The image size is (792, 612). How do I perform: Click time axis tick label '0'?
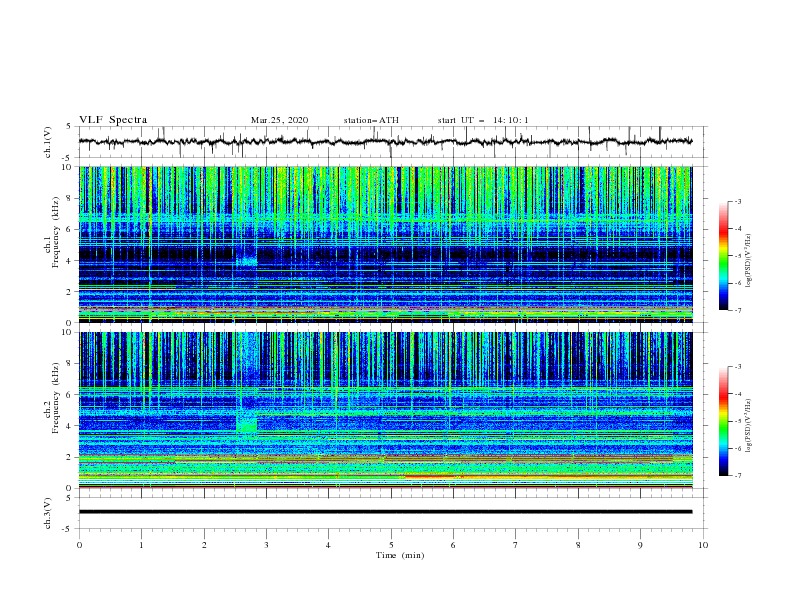click(x=79, y=545)
